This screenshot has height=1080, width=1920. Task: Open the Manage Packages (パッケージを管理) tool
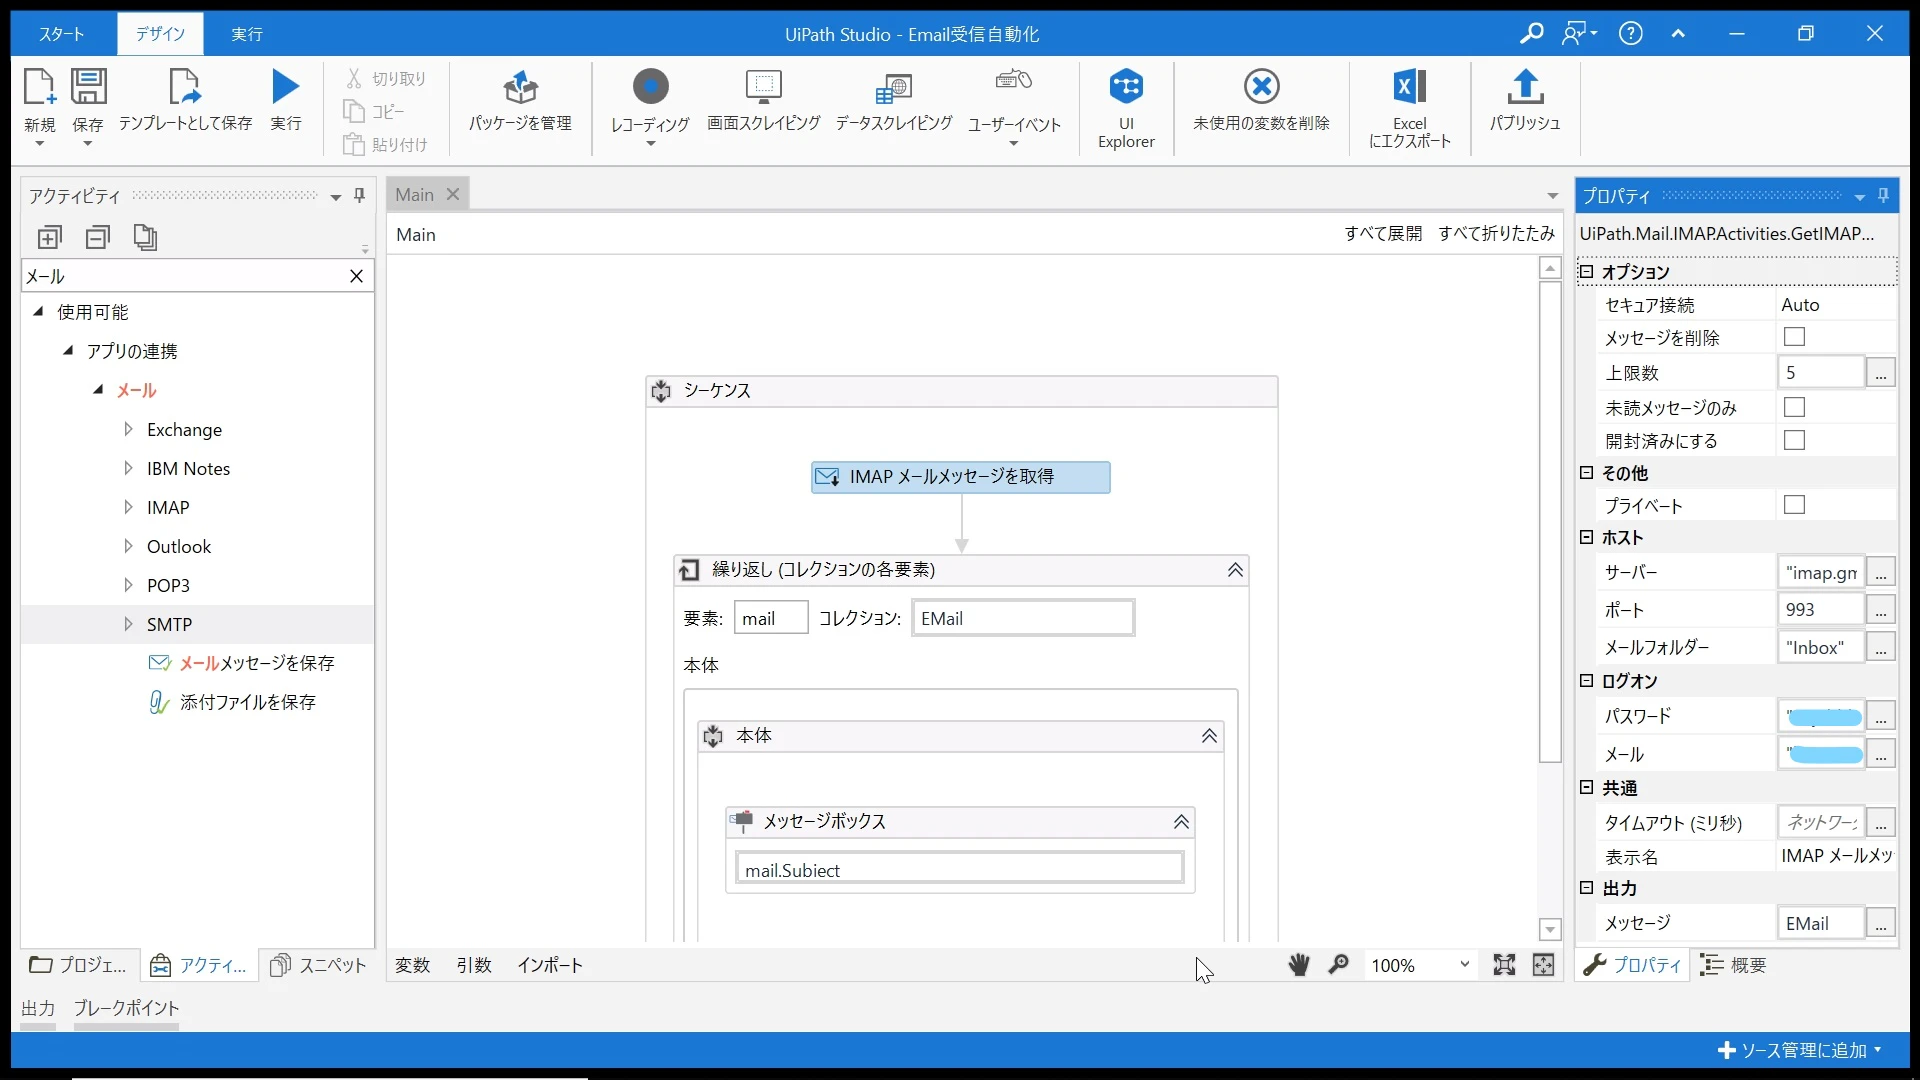coord(520,88)
